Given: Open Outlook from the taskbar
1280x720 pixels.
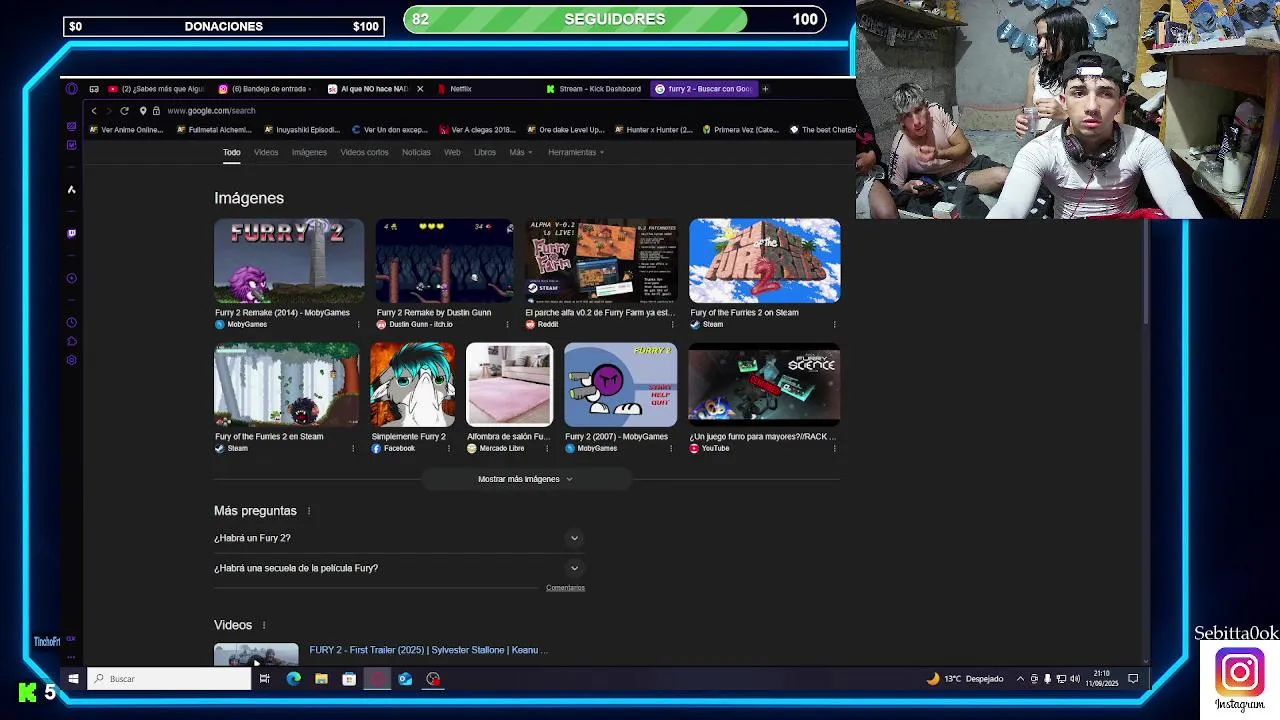Looking at the screenshot, I should pos(405,679).
